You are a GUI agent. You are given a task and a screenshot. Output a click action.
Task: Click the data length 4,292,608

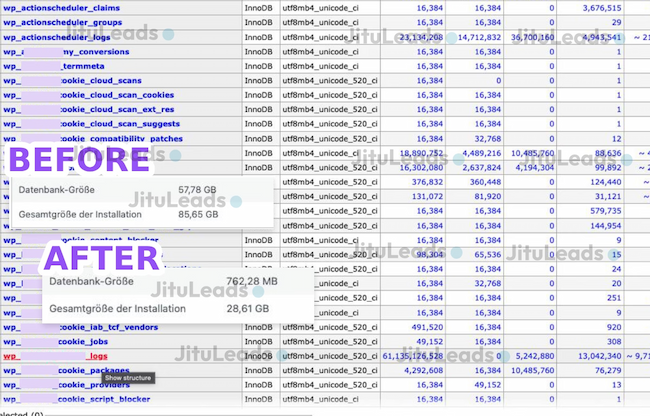[x=424, y=370]
